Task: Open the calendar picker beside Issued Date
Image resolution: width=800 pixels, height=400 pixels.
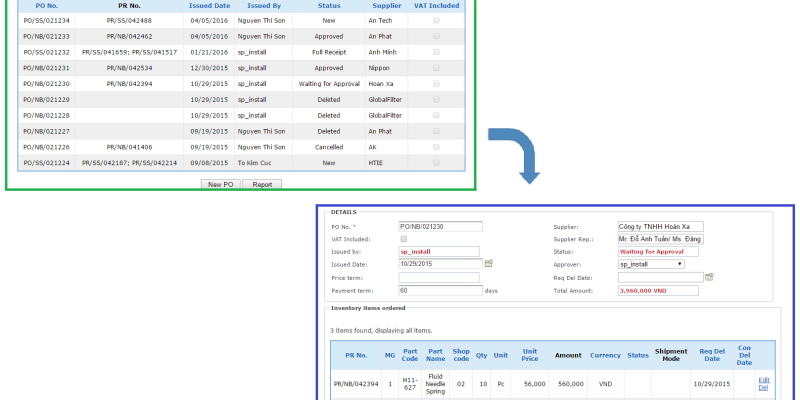Action: (489, 264)
